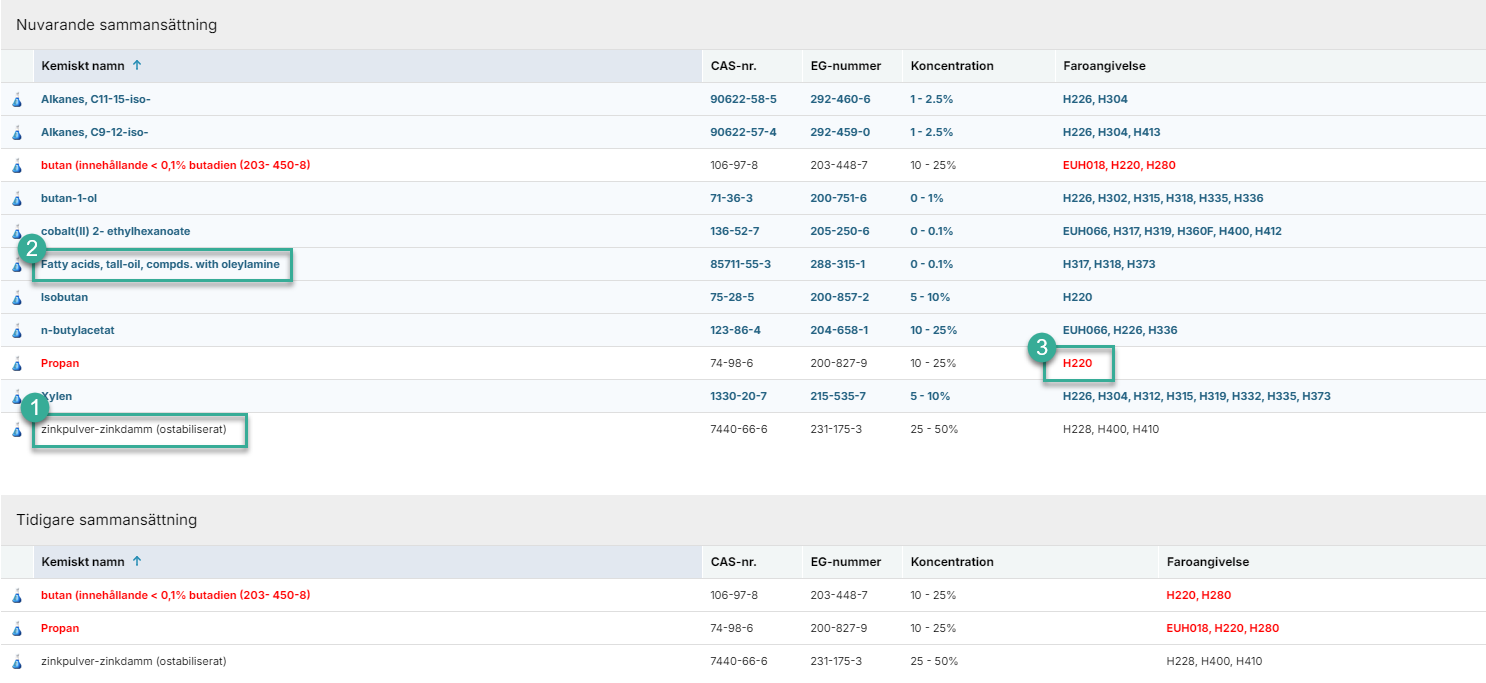Click CAS number 71-36-3
The width and height of the screenshot is (1486, 683).
pyautogui.click(x=731, y=199)
